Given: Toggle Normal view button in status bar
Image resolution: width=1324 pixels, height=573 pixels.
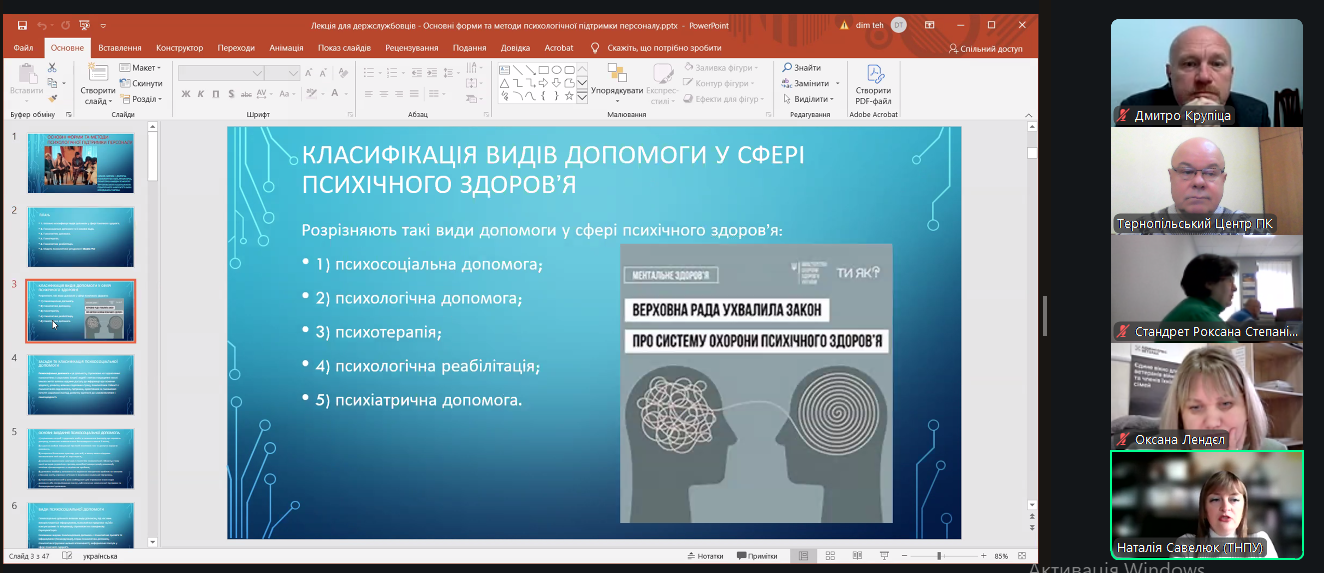Looking at the screenshot, I should point(802,556).
